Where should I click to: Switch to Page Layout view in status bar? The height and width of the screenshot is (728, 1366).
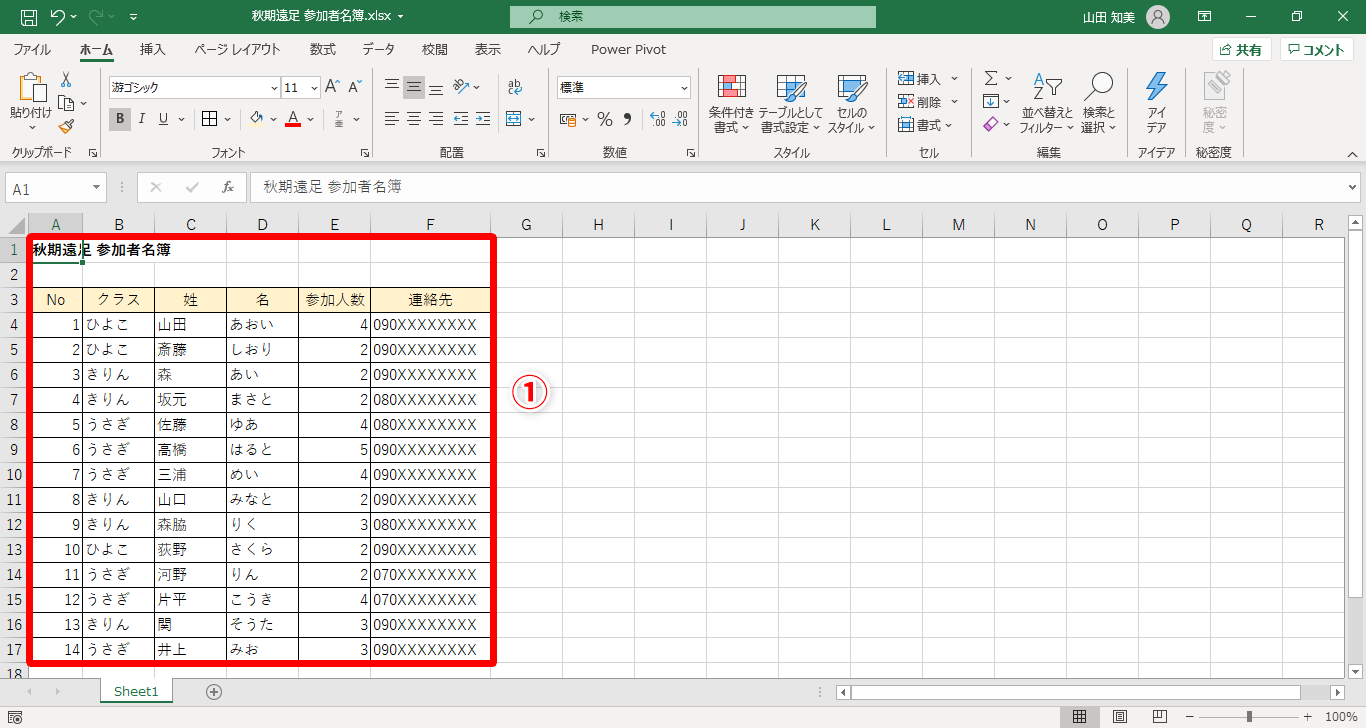1120,716
